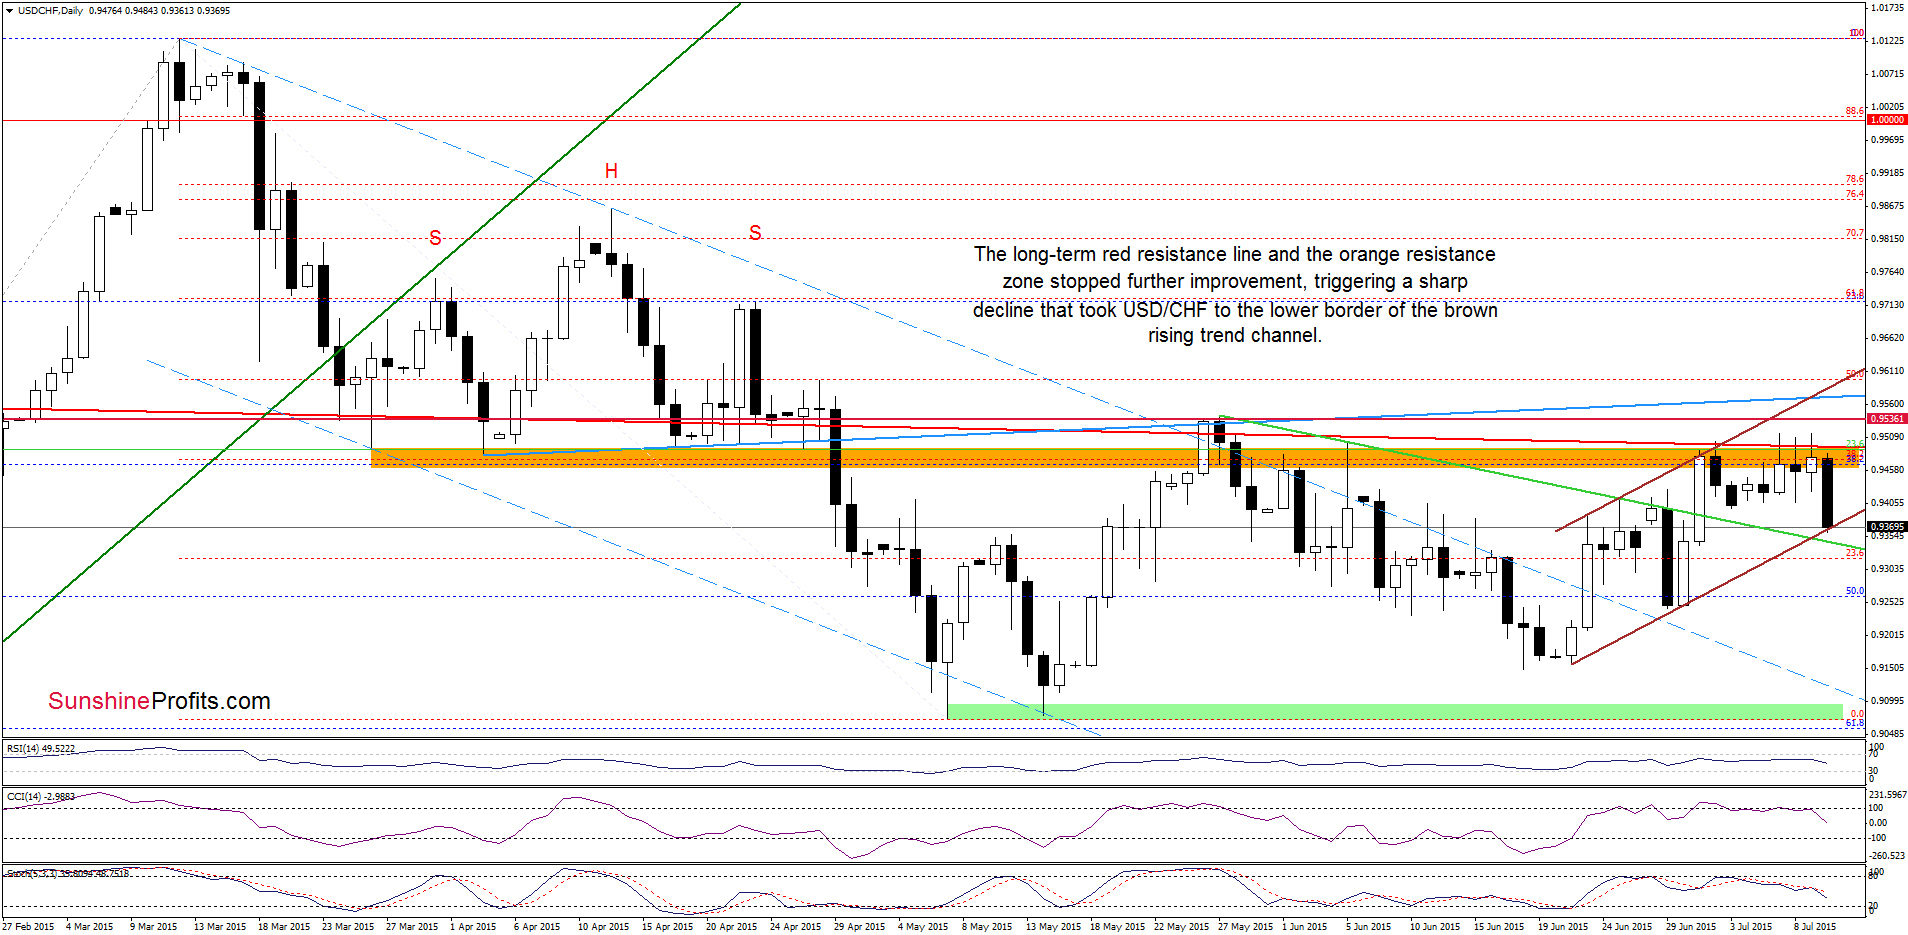Click the 0.92525 price axis value
The width and height of the screenshot is (1908, 935).
pyautogui.click(x=1887, y=602)
